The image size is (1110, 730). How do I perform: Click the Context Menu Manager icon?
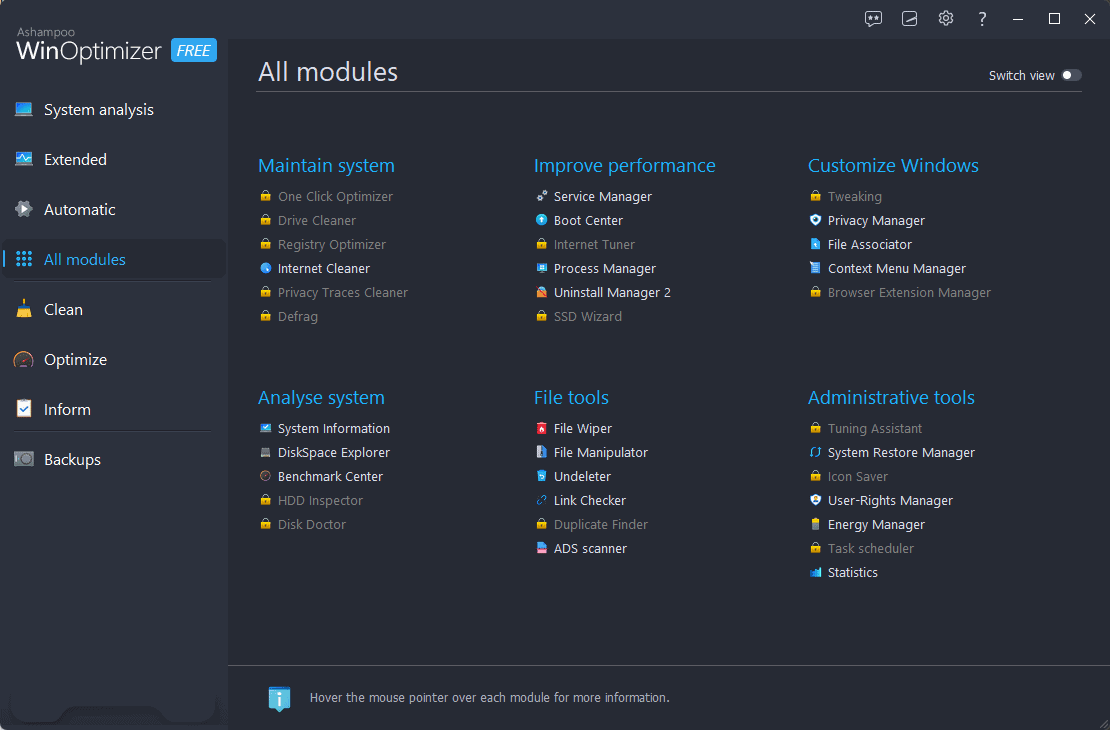click(816, 268)
